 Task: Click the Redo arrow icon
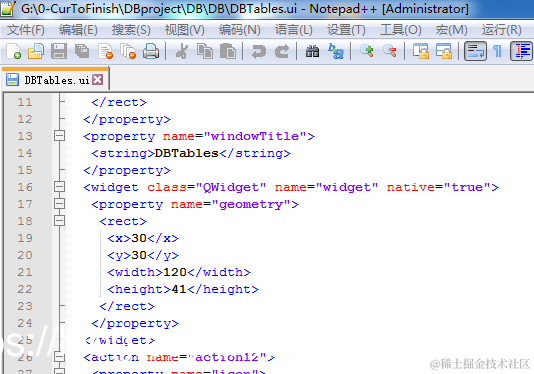coord(282,51)
